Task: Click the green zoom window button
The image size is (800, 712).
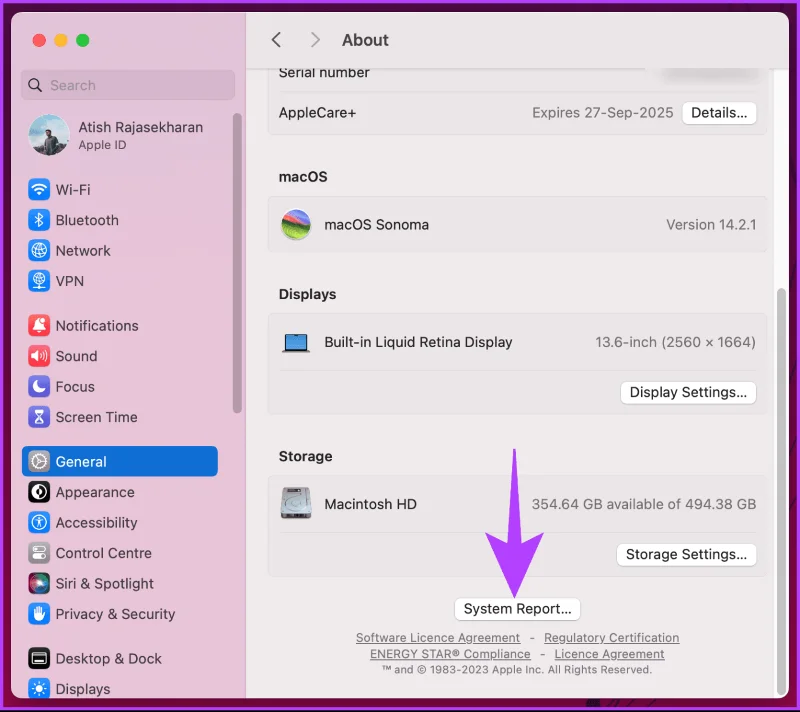Action: (x=83, y=40)
